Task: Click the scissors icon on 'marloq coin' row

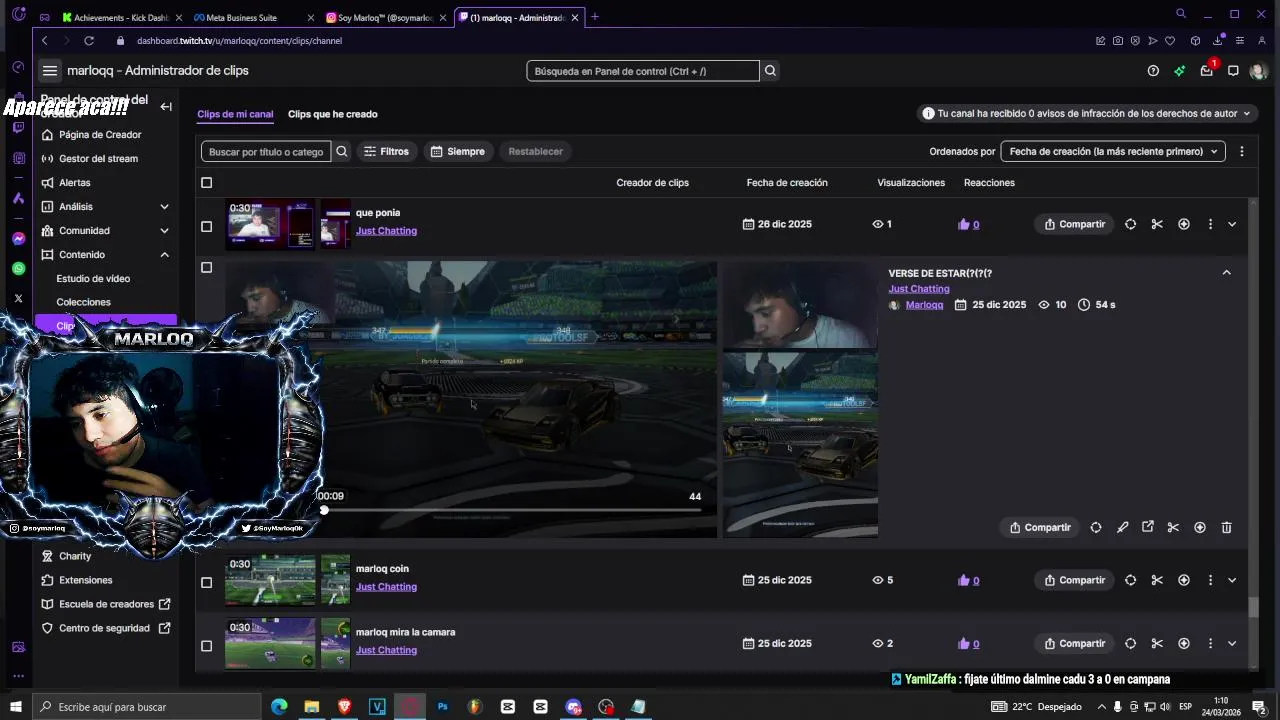Action: pyautogui.click(x=1157, y=580)
